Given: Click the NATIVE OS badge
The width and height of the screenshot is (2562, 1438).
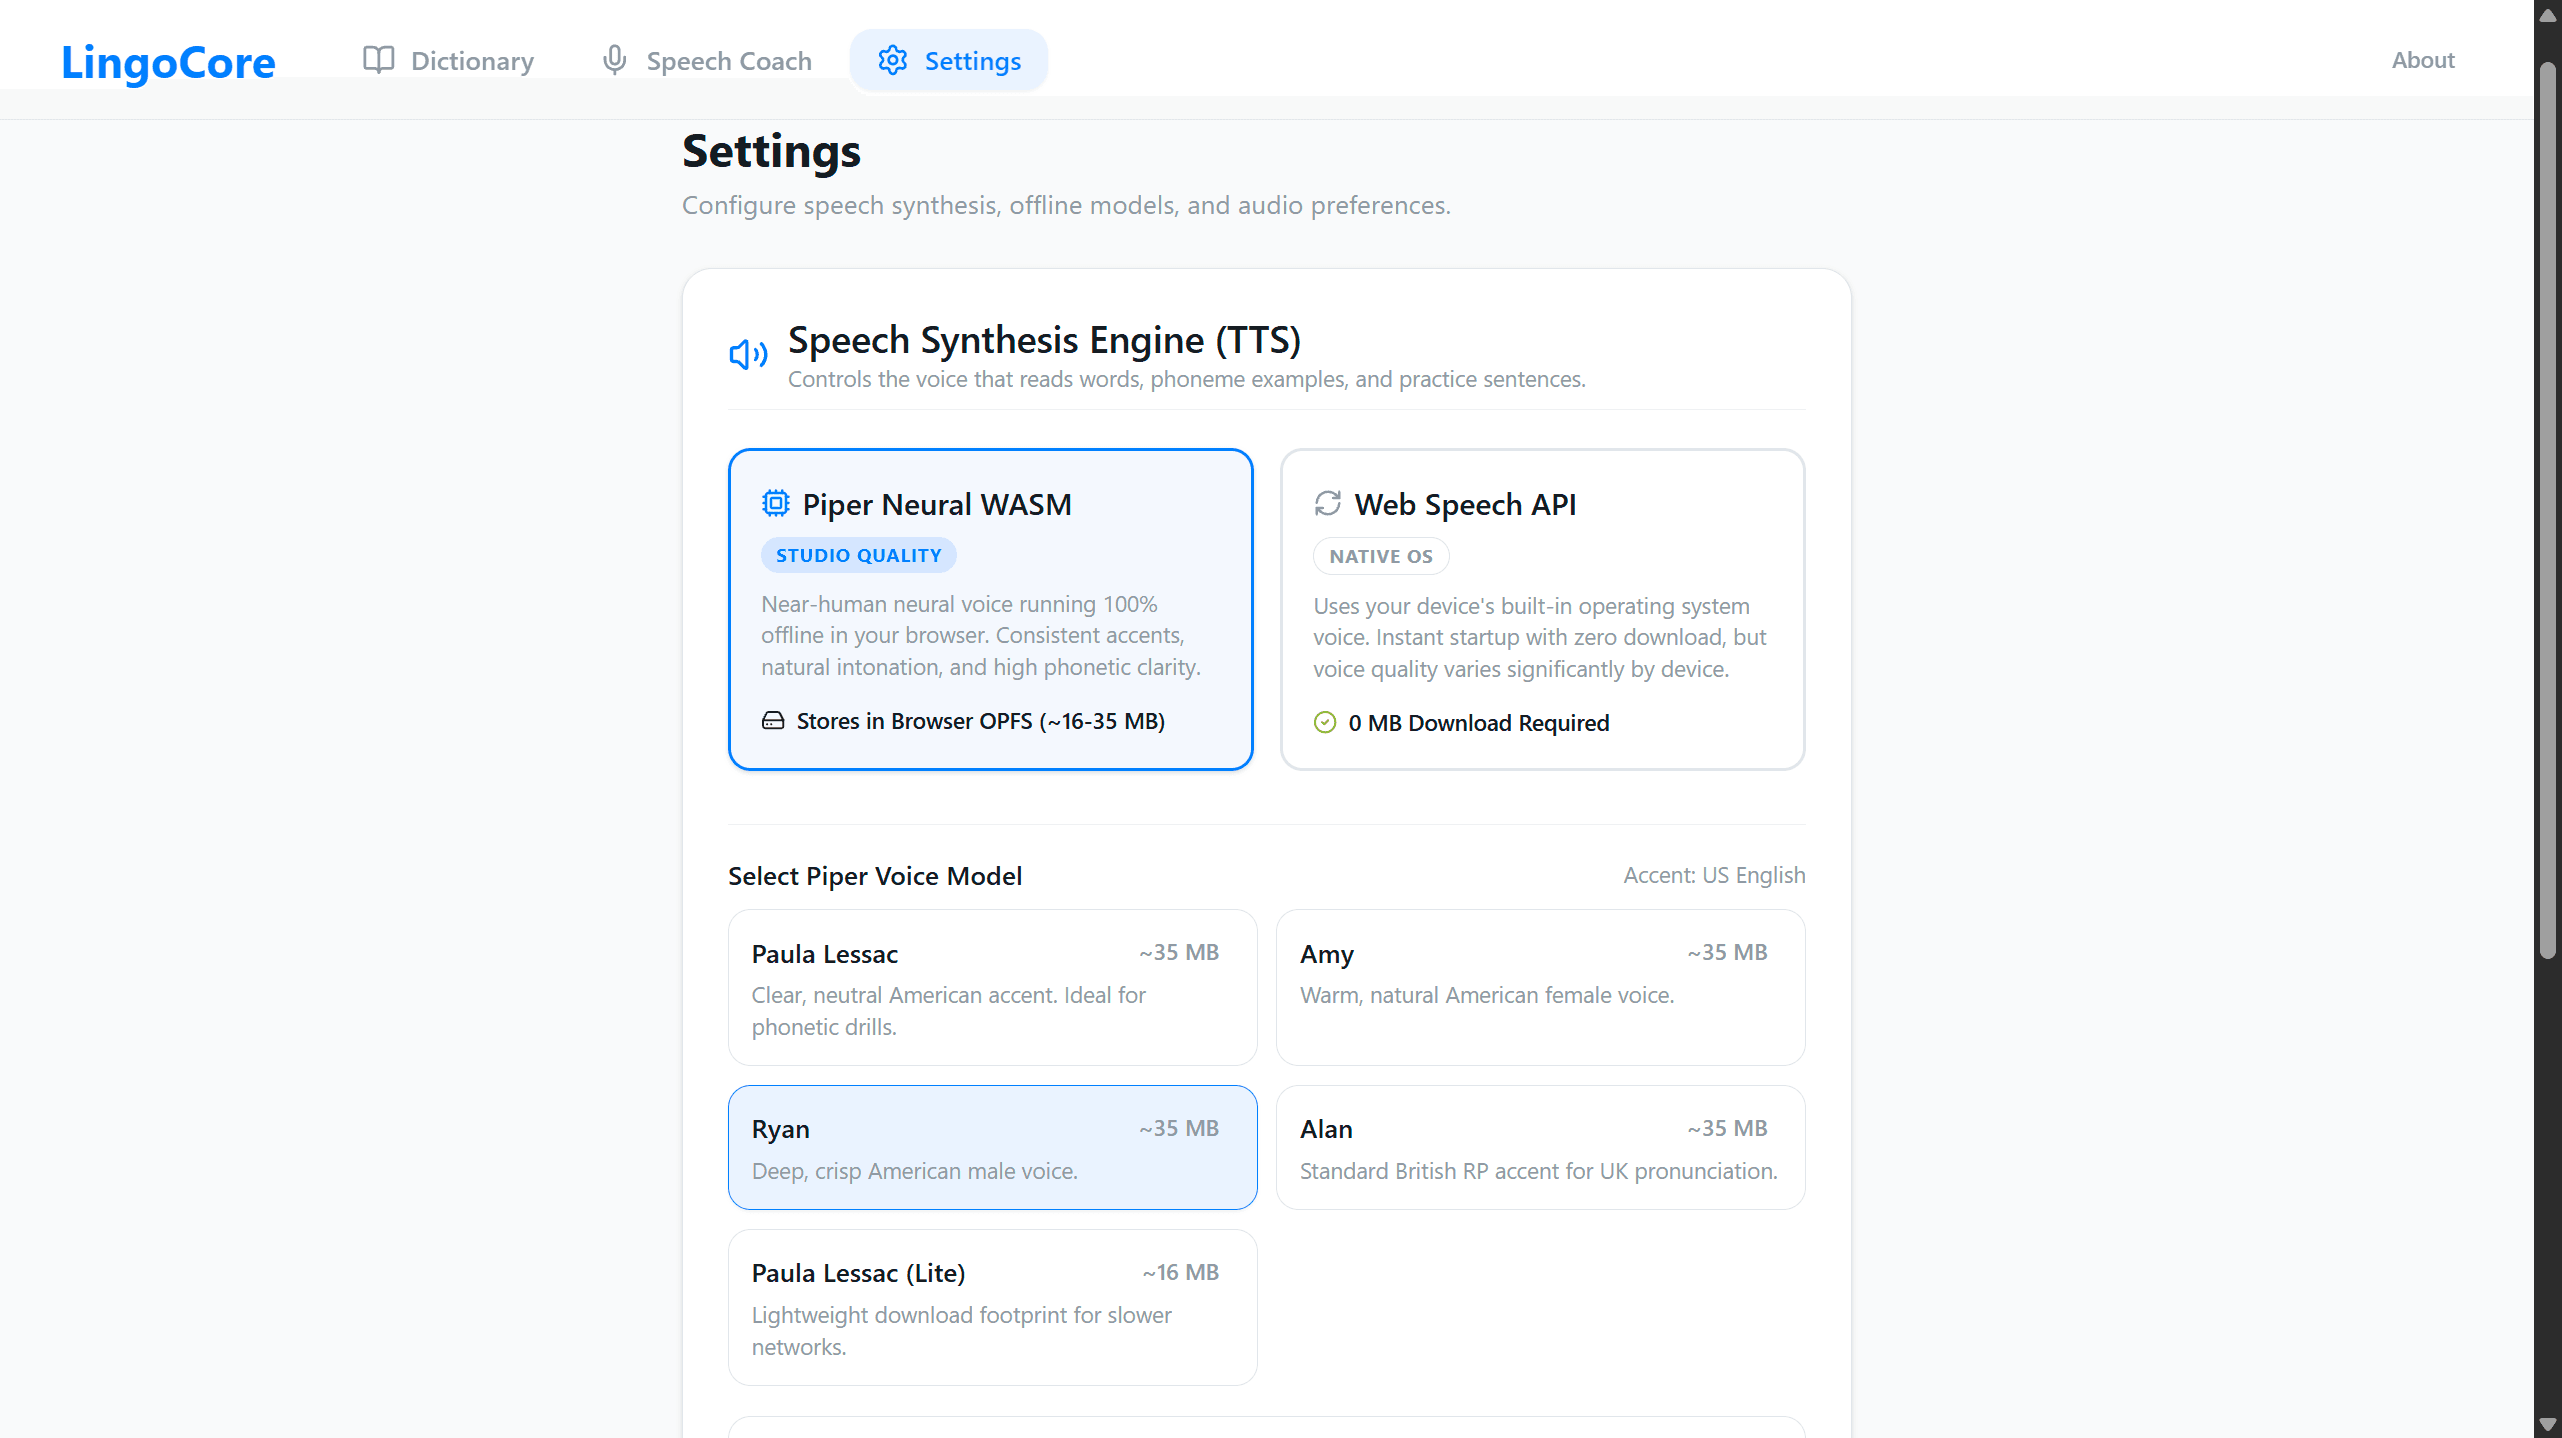Looking at the screenshot, I should click(x=1380, y=556).
